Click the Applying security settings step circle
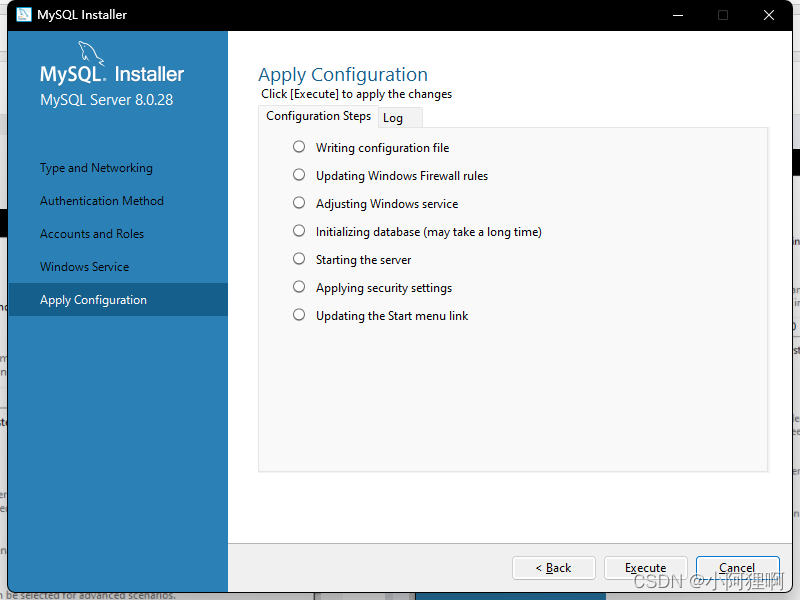The image size is (800, 600). (299, 287)
